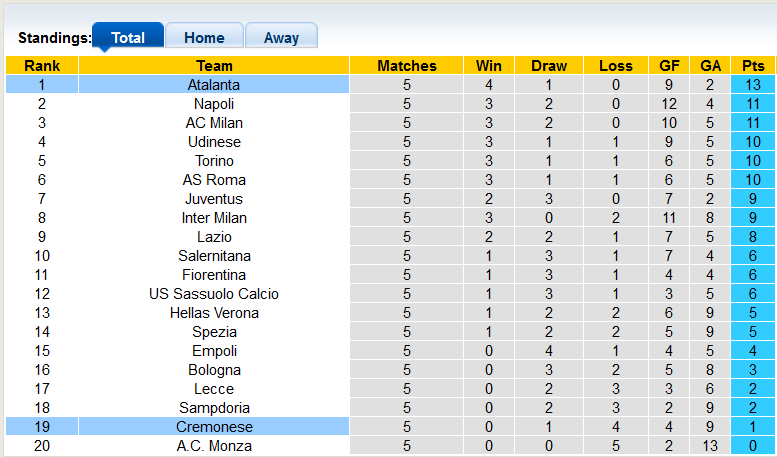Screen dimensions: 777x457
Task: Click A.C. Monza team name
Action: (214, 446)
